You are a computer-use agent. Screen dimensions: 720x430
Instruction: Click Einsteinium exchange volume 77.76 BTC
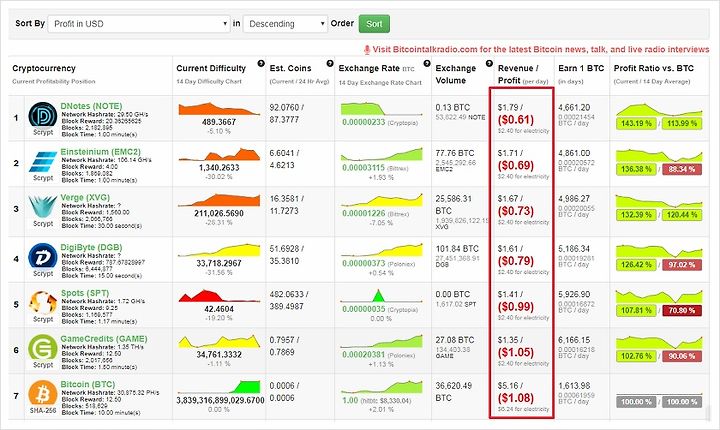click(455, 153)
